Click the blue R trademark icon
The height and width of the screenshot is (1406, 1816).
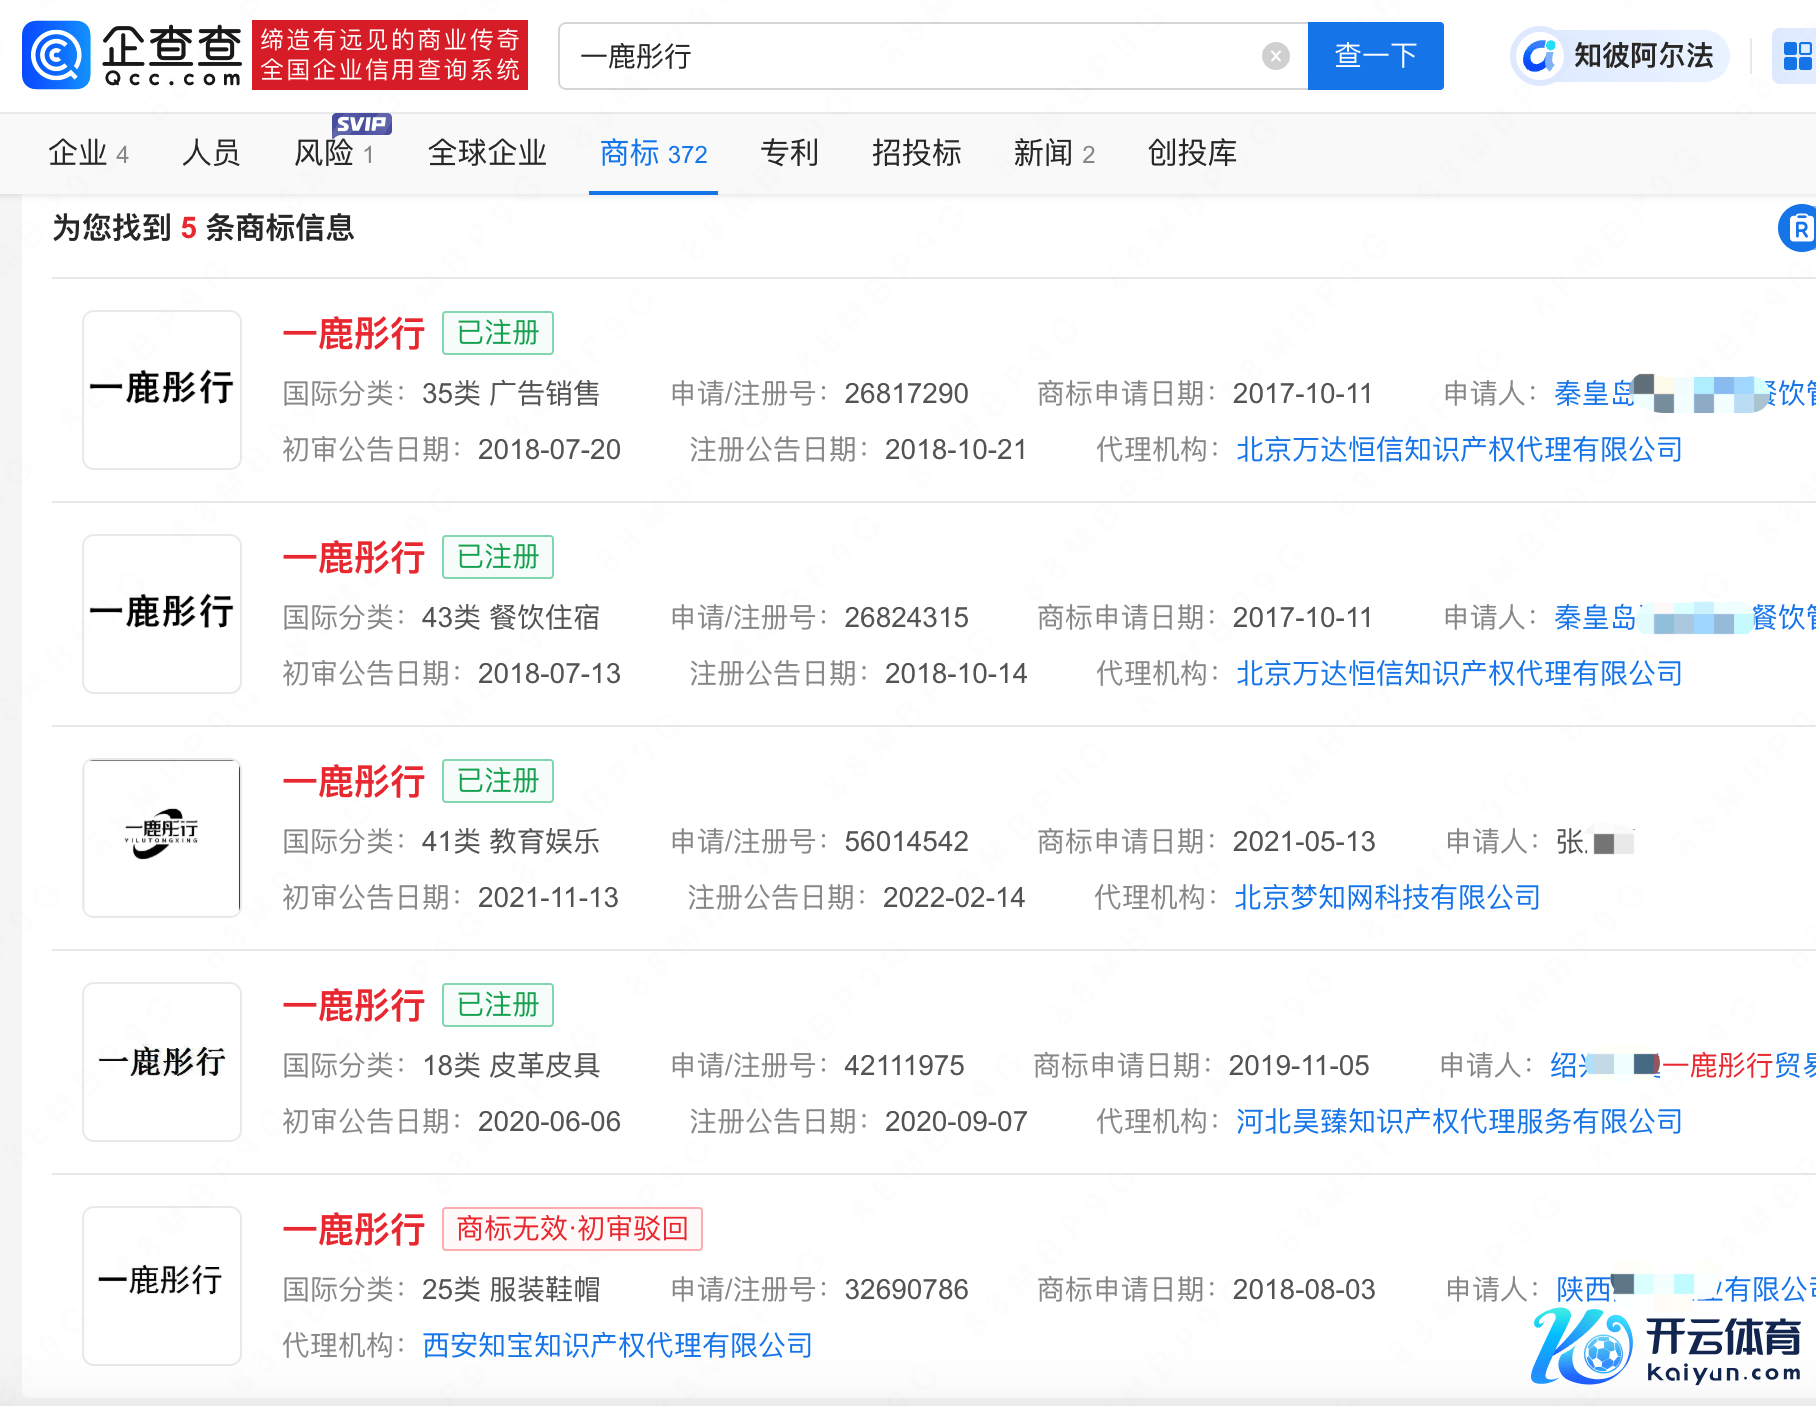click(1798, 229)
